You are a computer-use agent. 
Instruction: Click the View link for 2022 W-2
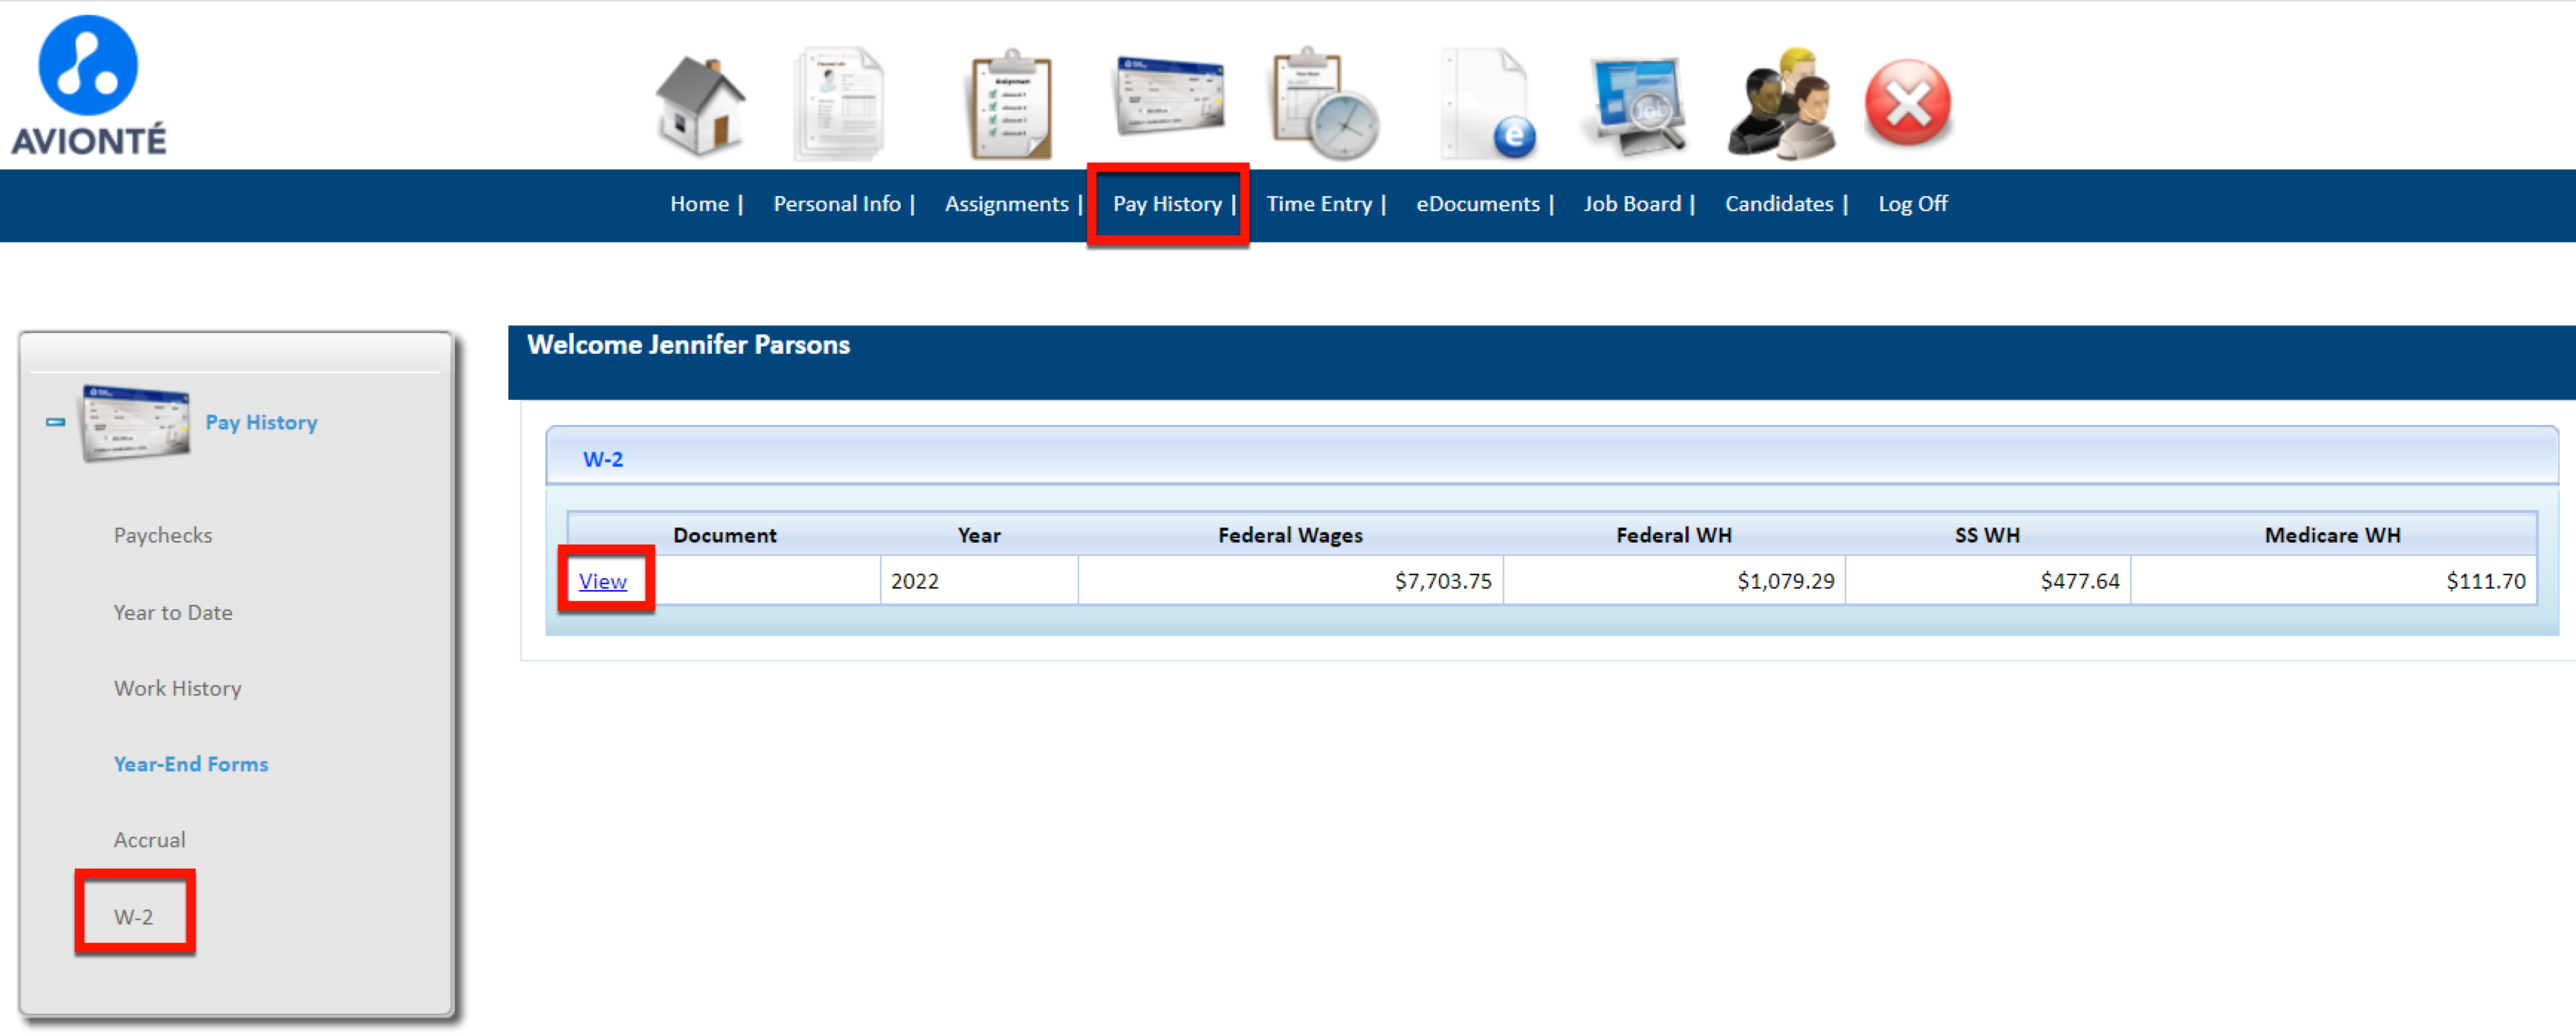click(603, 582)
